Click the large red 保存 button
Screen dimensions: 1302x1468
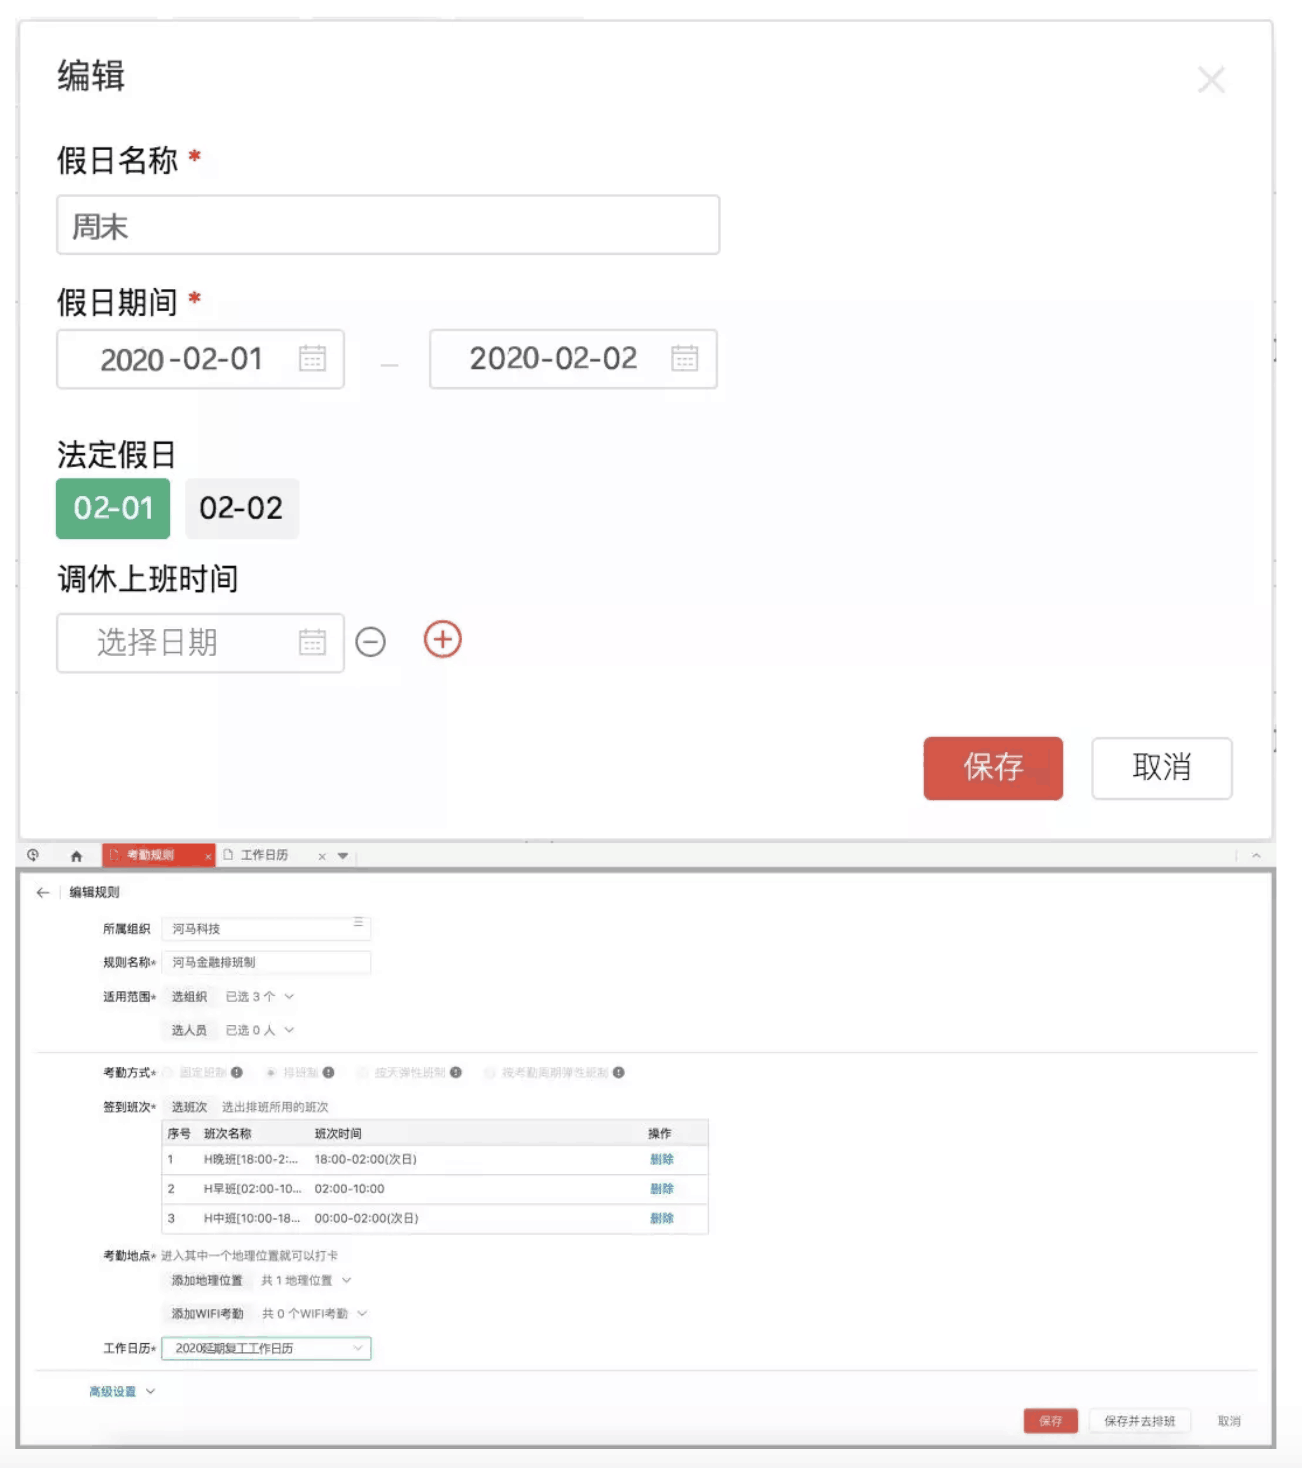(x=992, y=768)
